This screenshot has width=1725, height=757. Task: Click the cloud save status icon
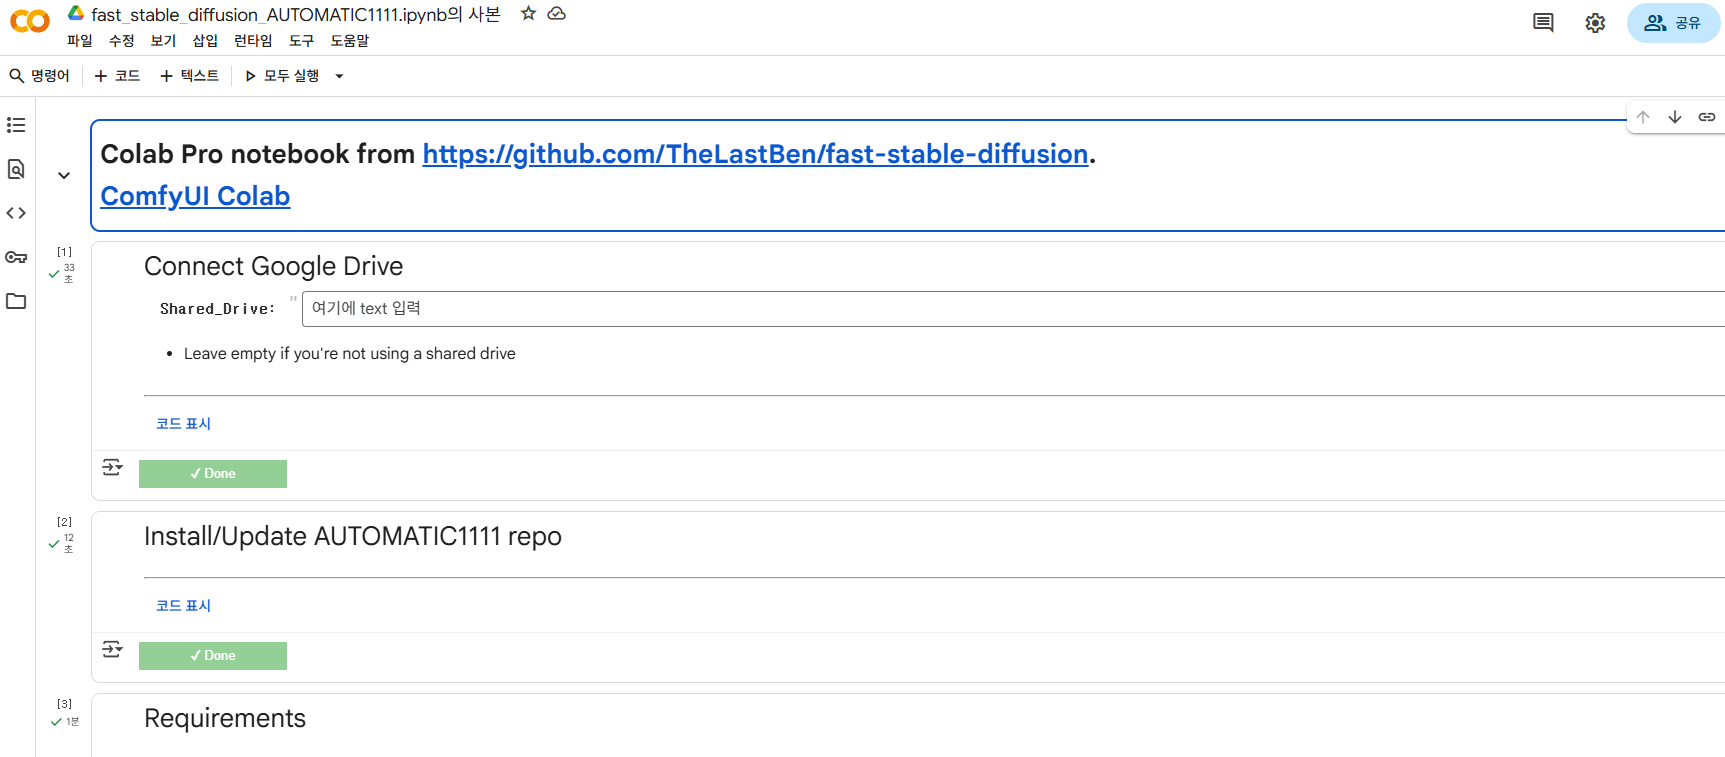click(557, 13)
